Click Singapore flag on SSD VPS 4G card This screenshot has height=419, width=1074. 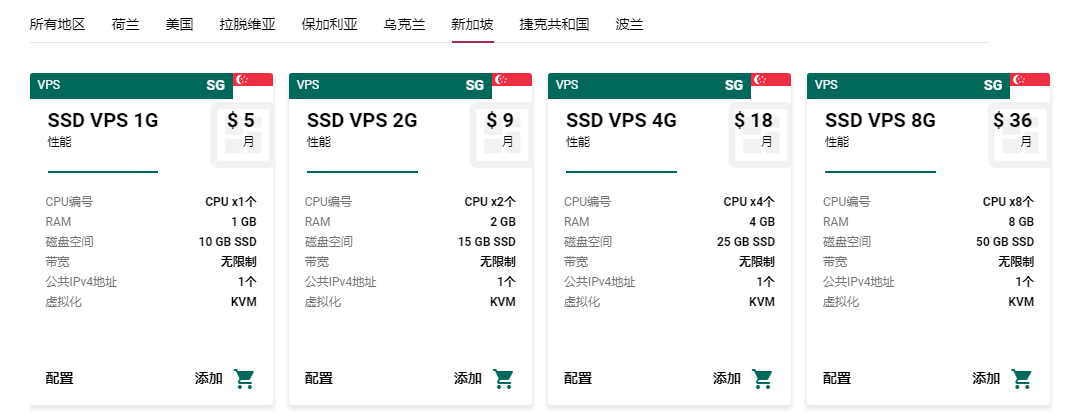[x=771, y=80]
